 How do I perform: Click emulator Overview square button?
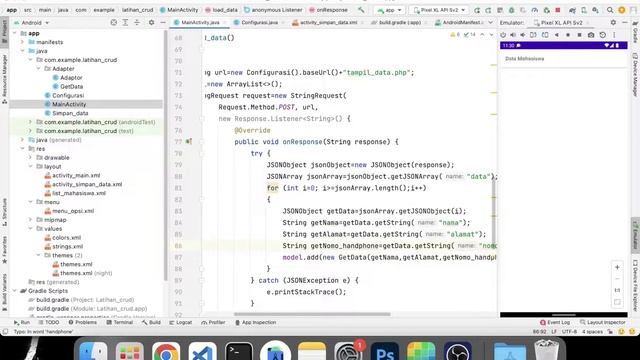click(579, 35)
